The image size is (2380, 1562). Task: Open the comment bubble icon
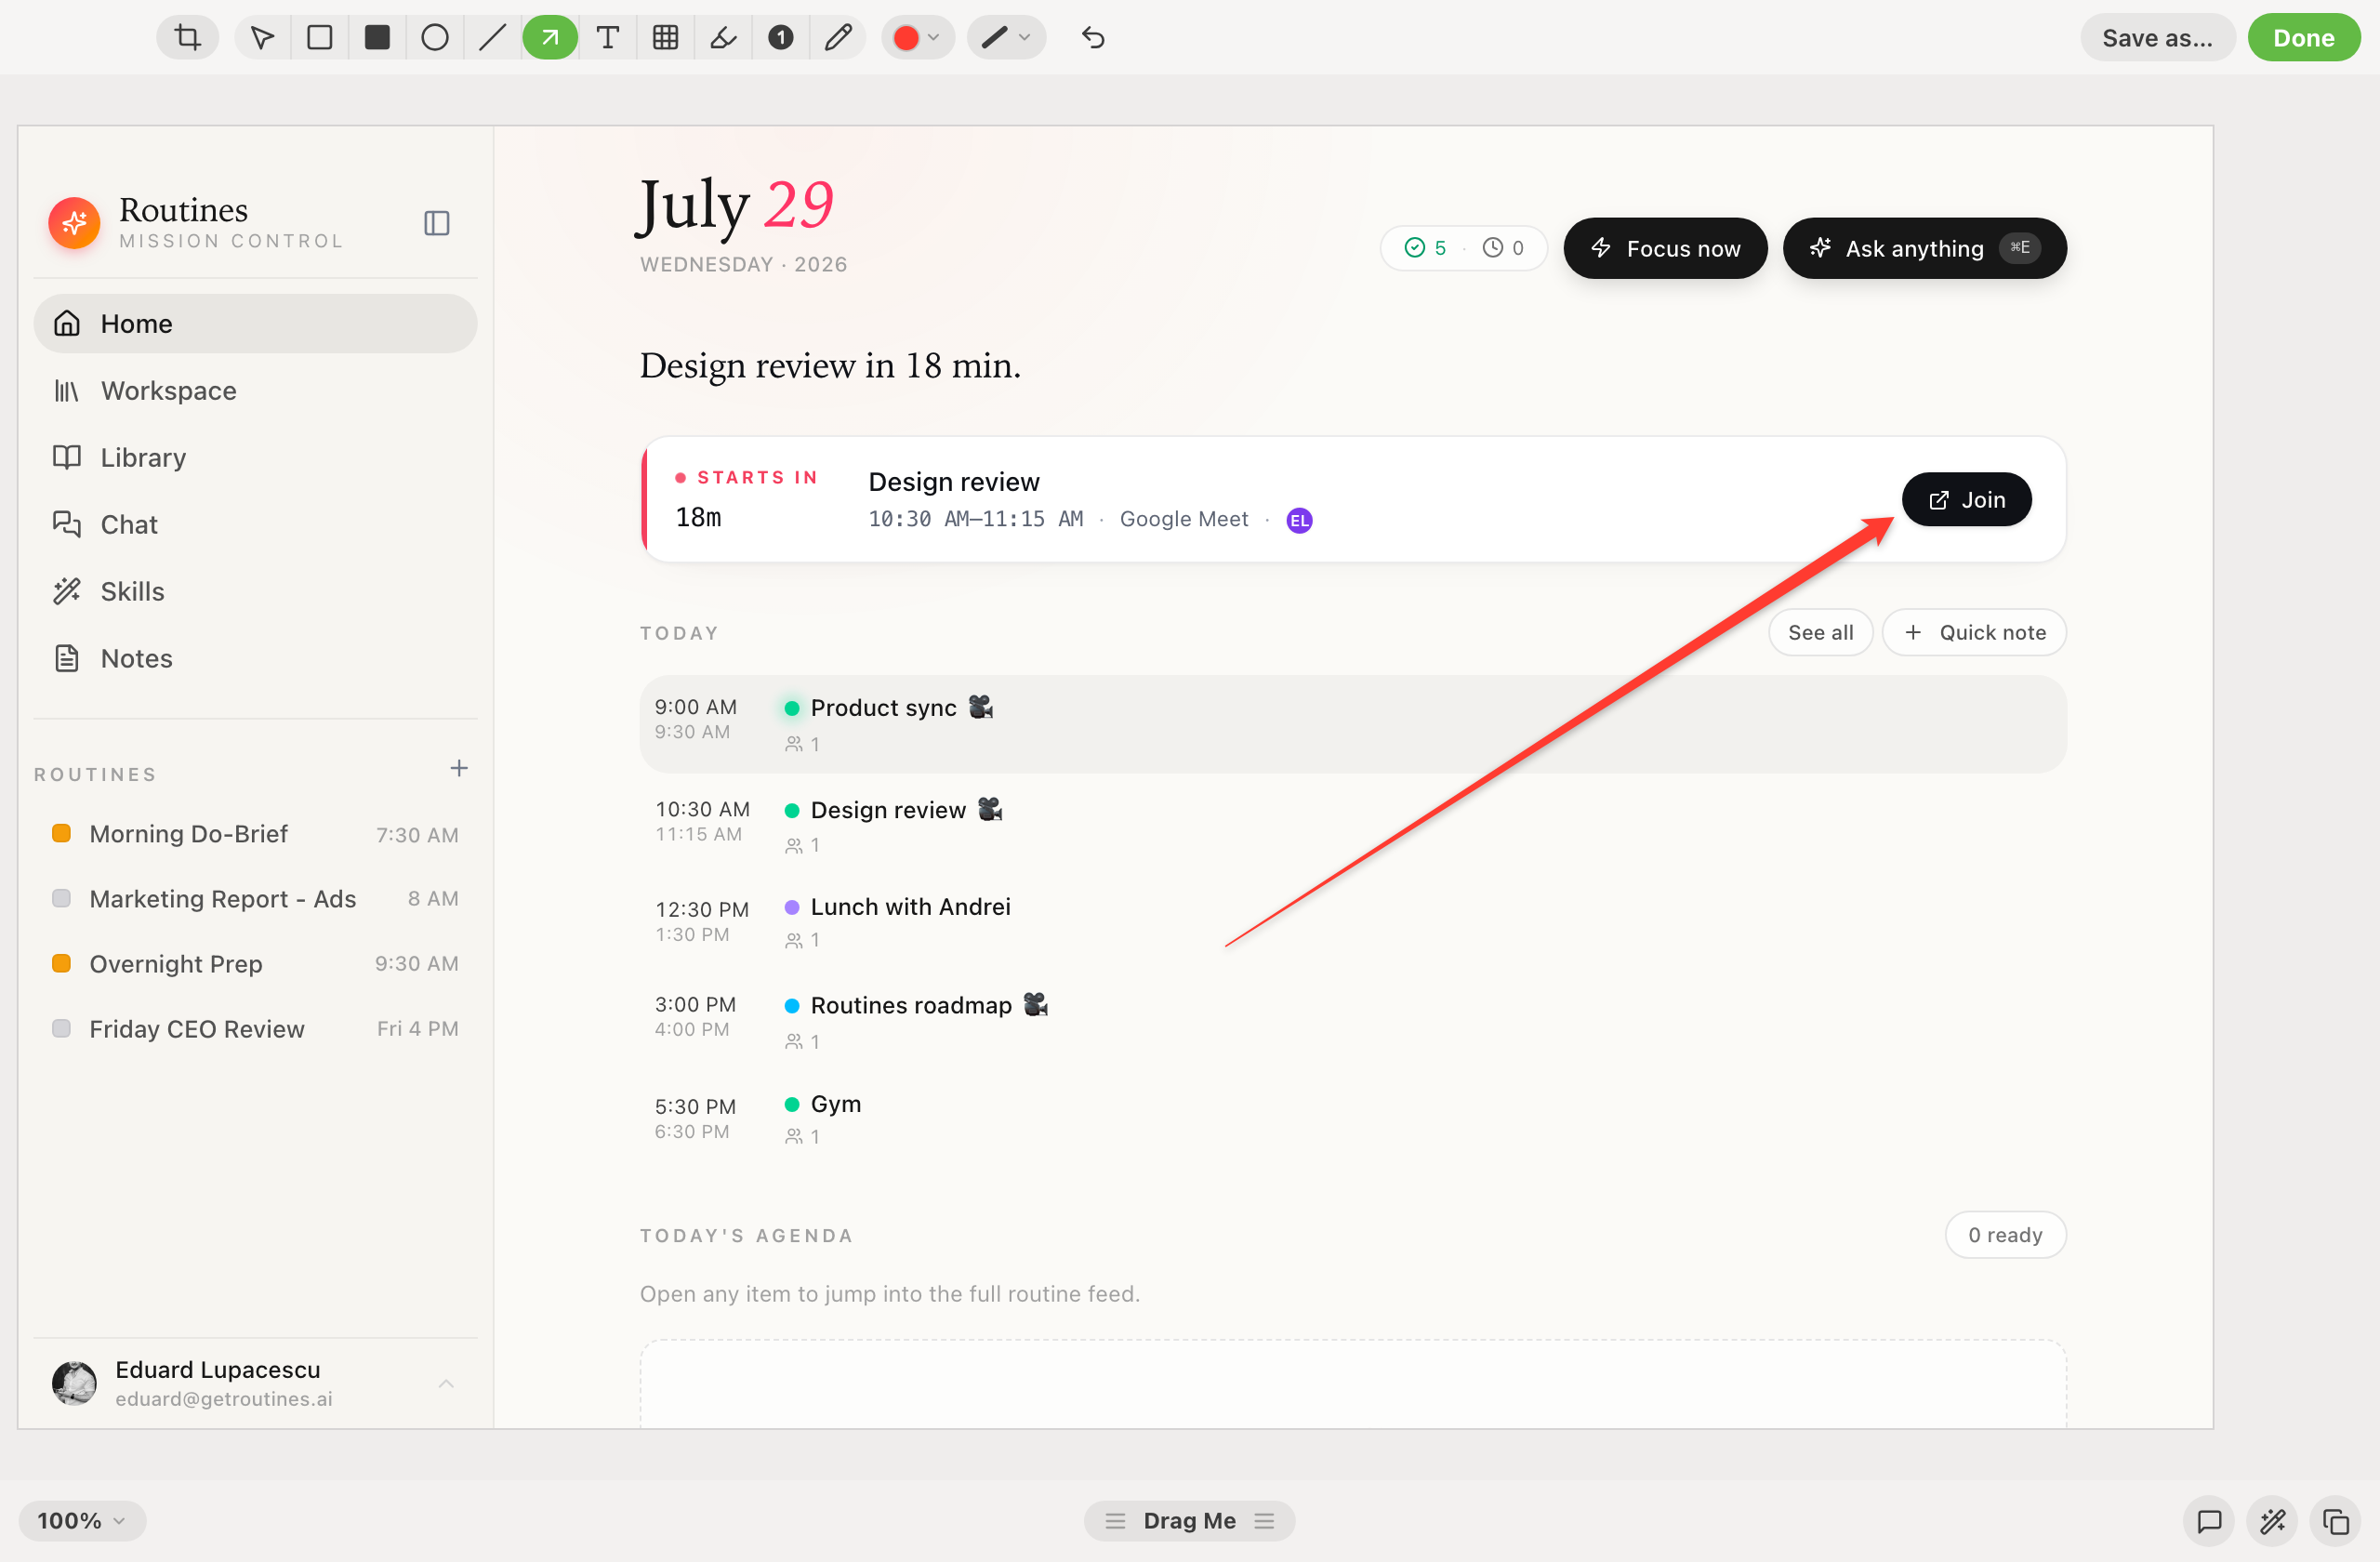pyautogui.click(x=2209, y=1522)
